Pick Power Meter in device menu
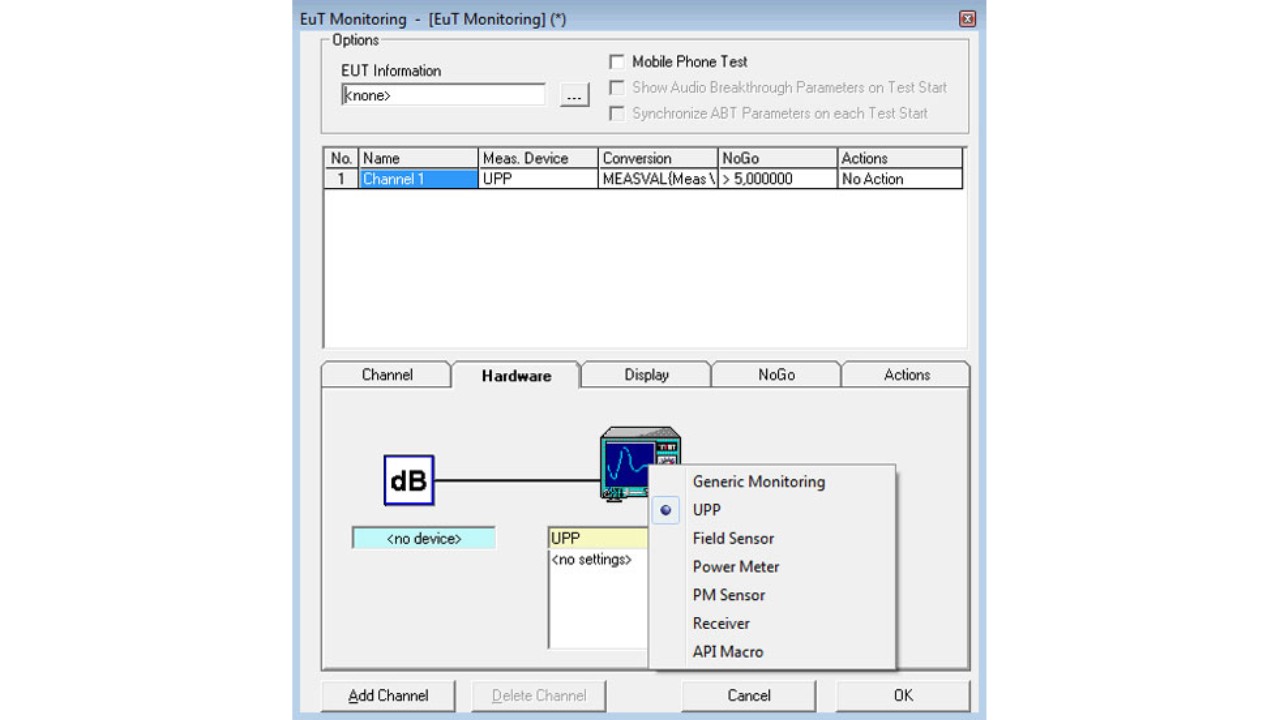The width and height of the screenshot is (1280, 720). pyautogui.click(x=735, y=567)
